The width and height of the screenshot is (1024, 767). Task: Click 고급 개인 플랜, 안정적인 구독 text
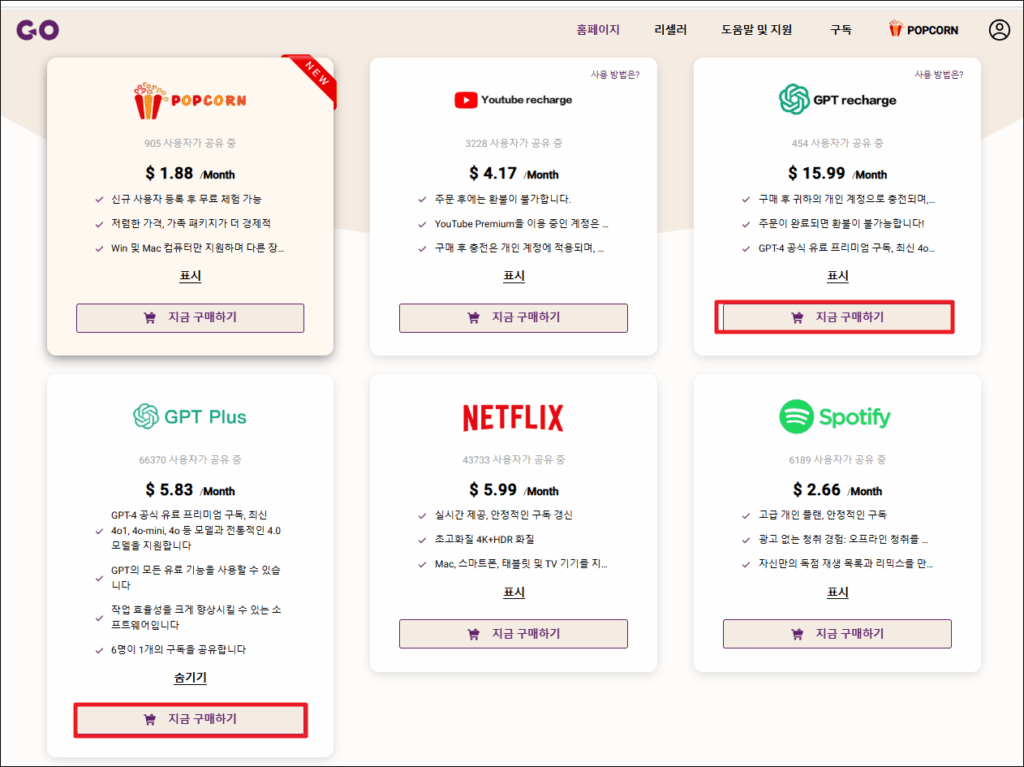pos(822,515)
